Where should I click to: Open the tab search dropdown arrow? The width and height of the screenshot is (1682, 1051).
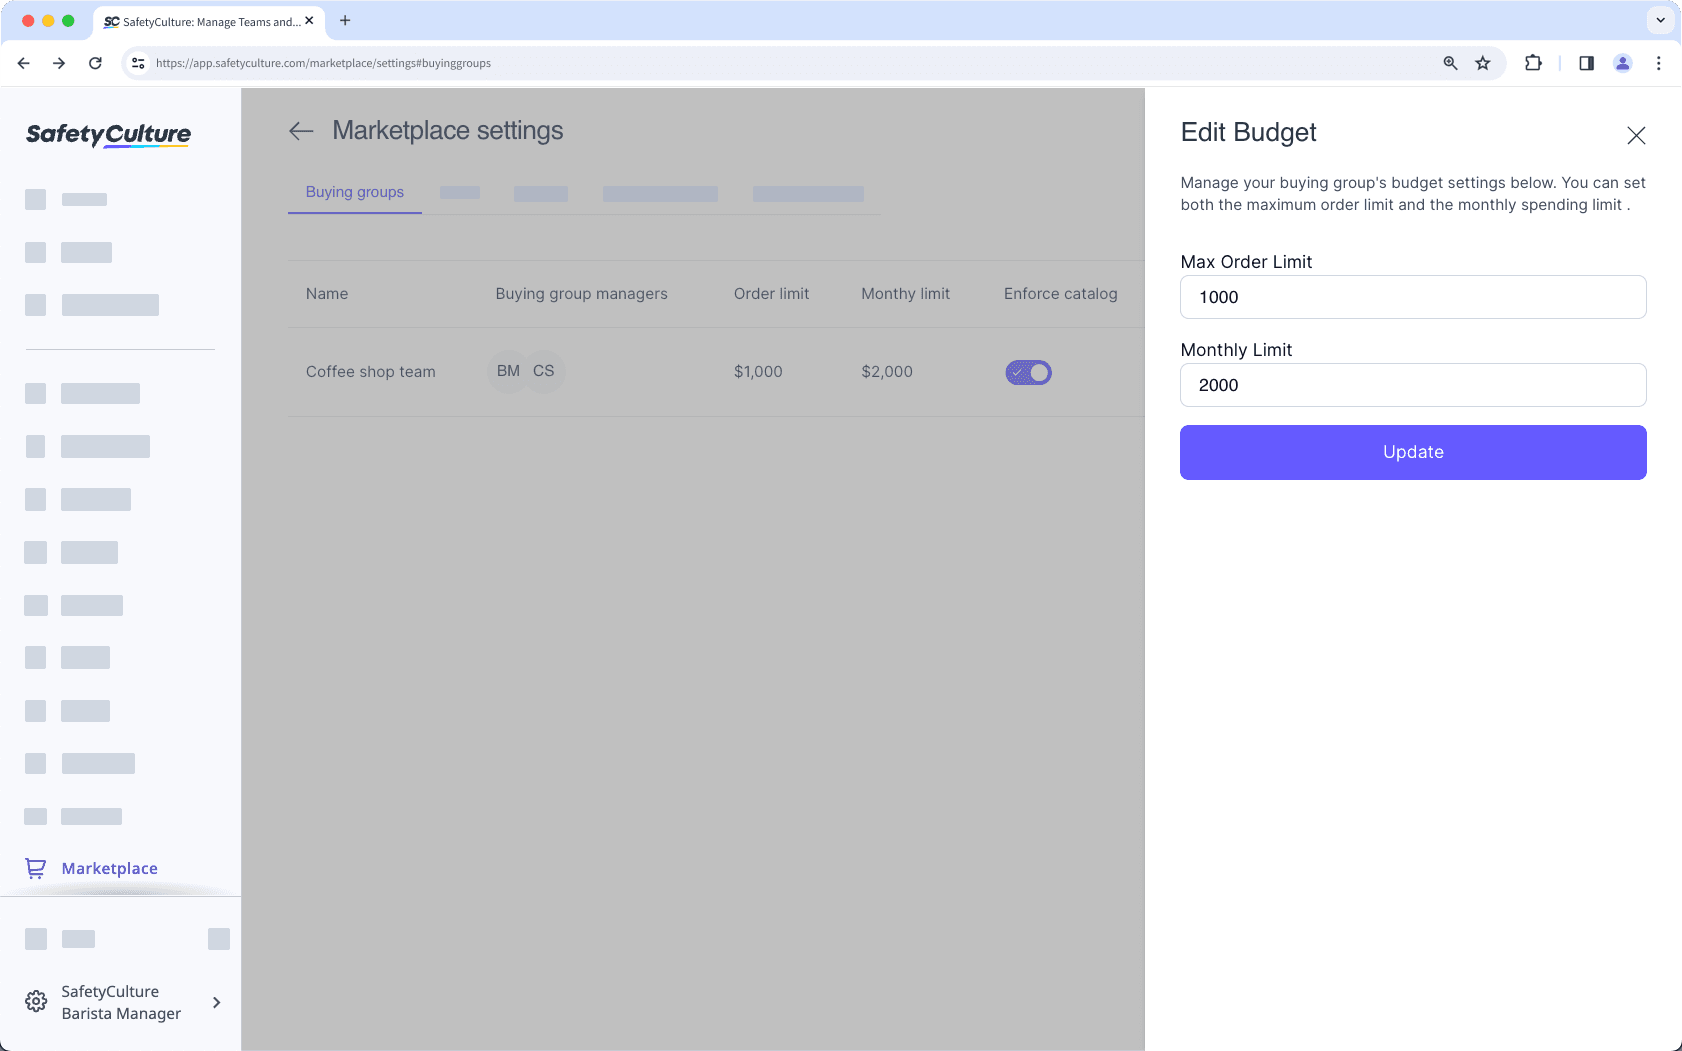point(1659,20)
